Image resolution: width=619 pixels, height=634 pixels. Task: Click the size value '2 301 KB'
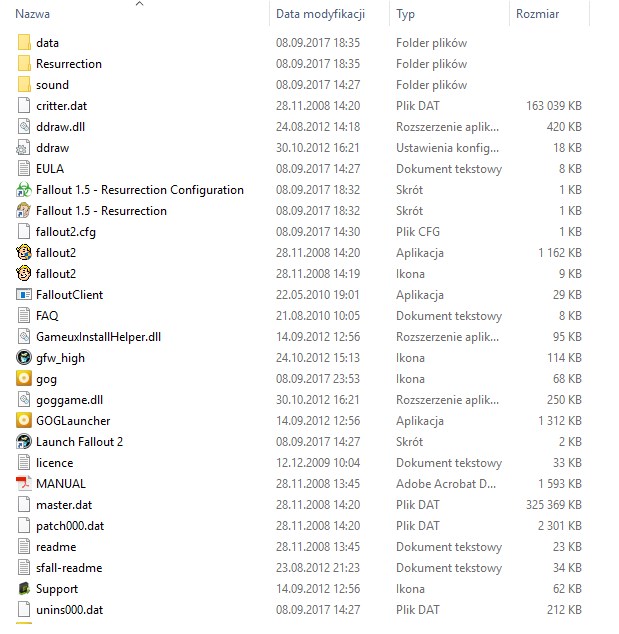point(560,526)
